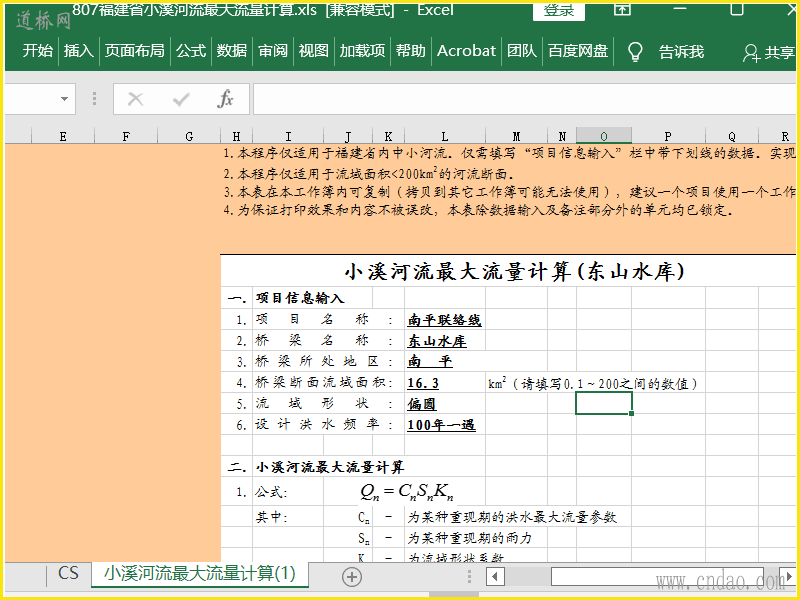The width and height of the screenshot is (800, 600).
Task: Open the 帮助 ribbon tab
Action: click(x=410, y=51)
